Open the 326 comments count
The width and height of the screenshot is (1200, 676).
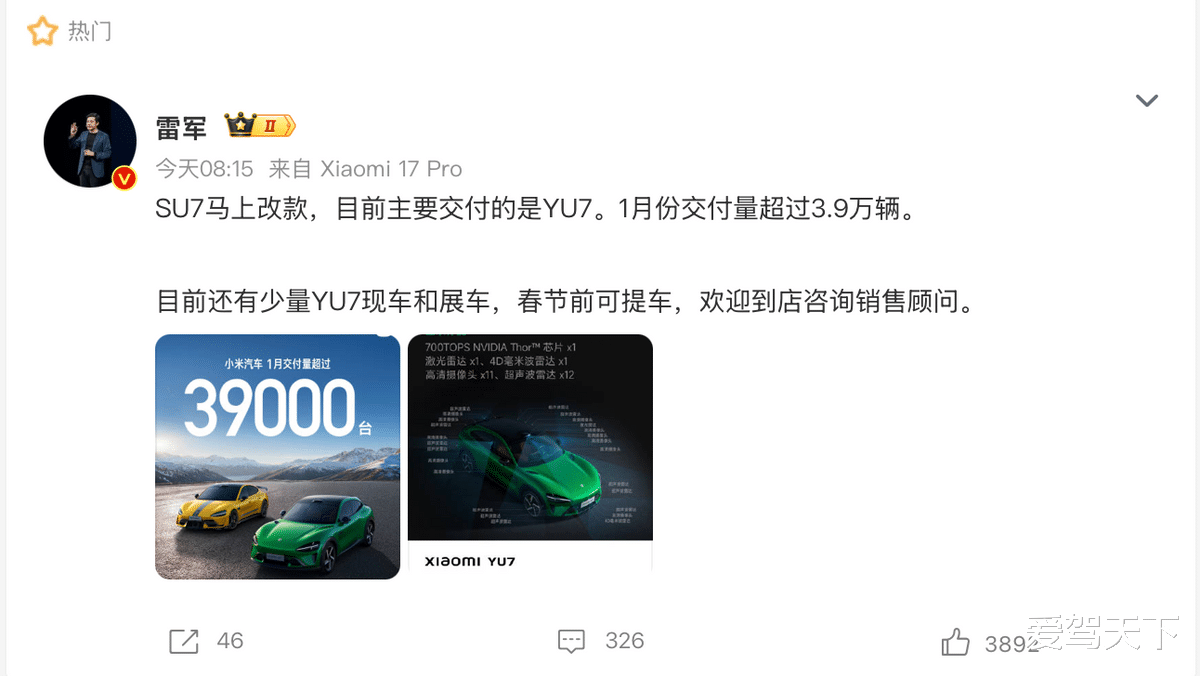(624, 641)
